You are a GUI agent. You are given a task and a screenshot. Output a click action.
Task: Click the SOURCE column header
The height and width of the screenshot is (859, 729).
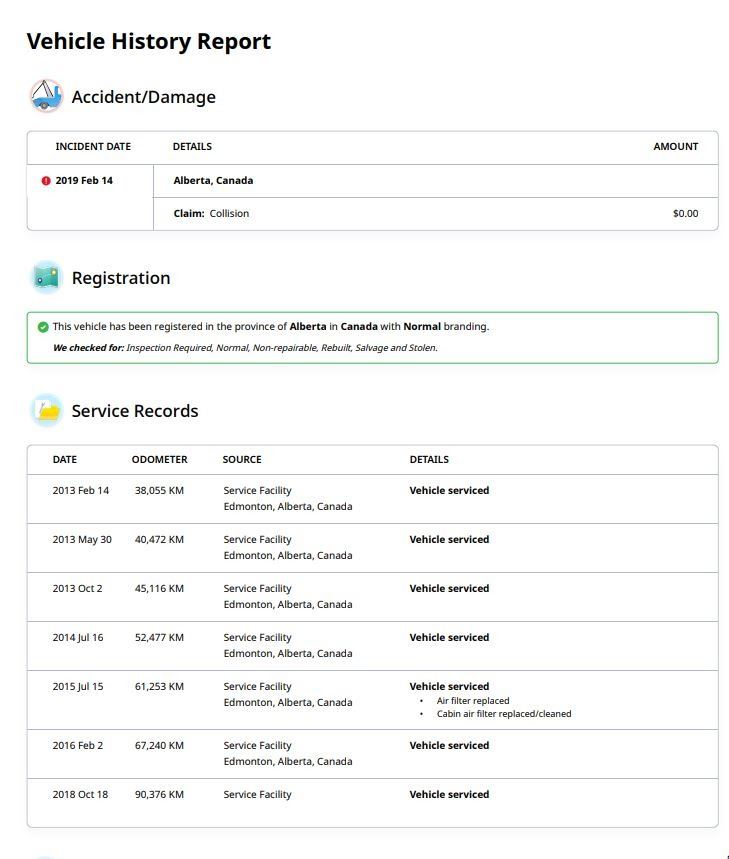(x=242, y=460)
